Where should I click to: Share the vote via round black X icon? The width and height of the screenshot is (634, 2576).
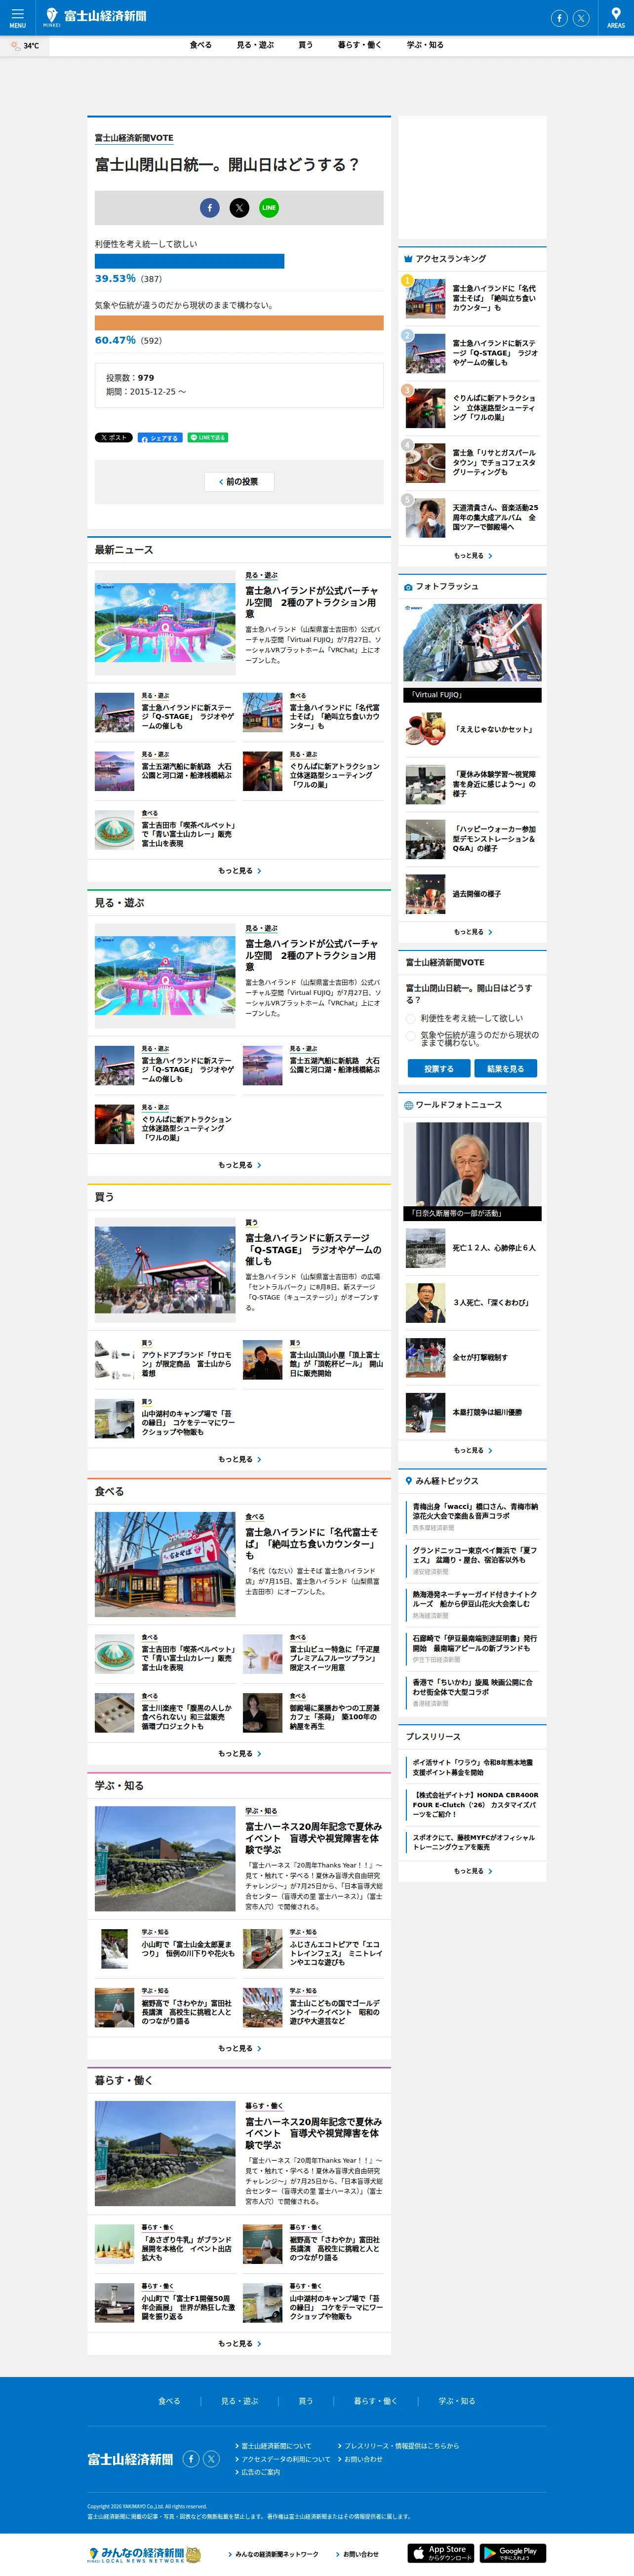(240, 208)
